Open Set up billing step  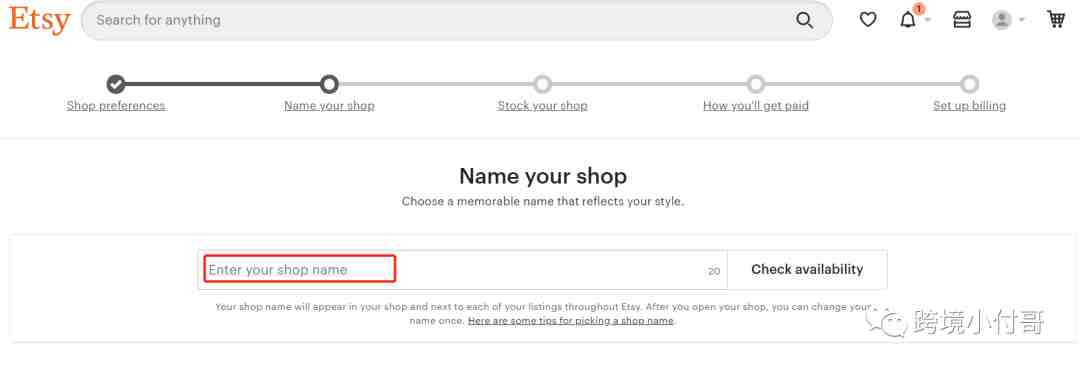(969, 106)
